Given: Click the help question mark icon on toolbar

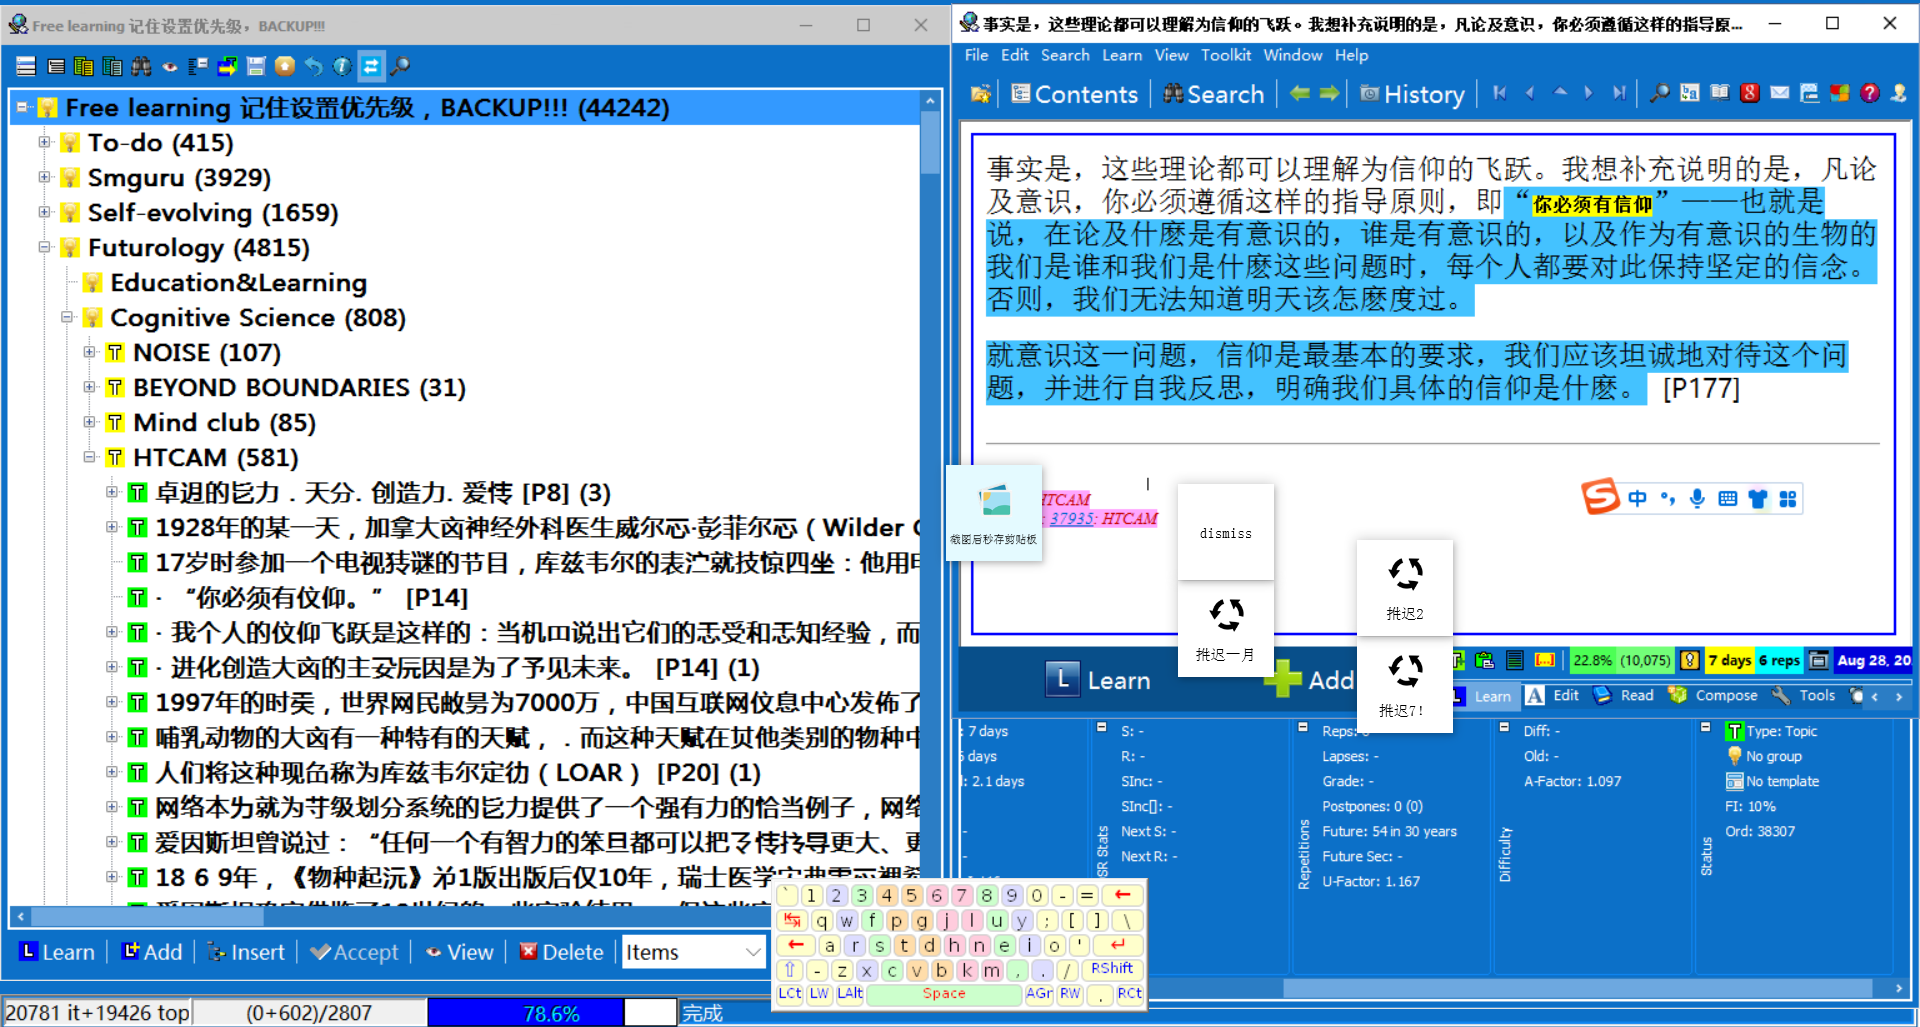Looking at the screenshot, I should coord(1869,92).
